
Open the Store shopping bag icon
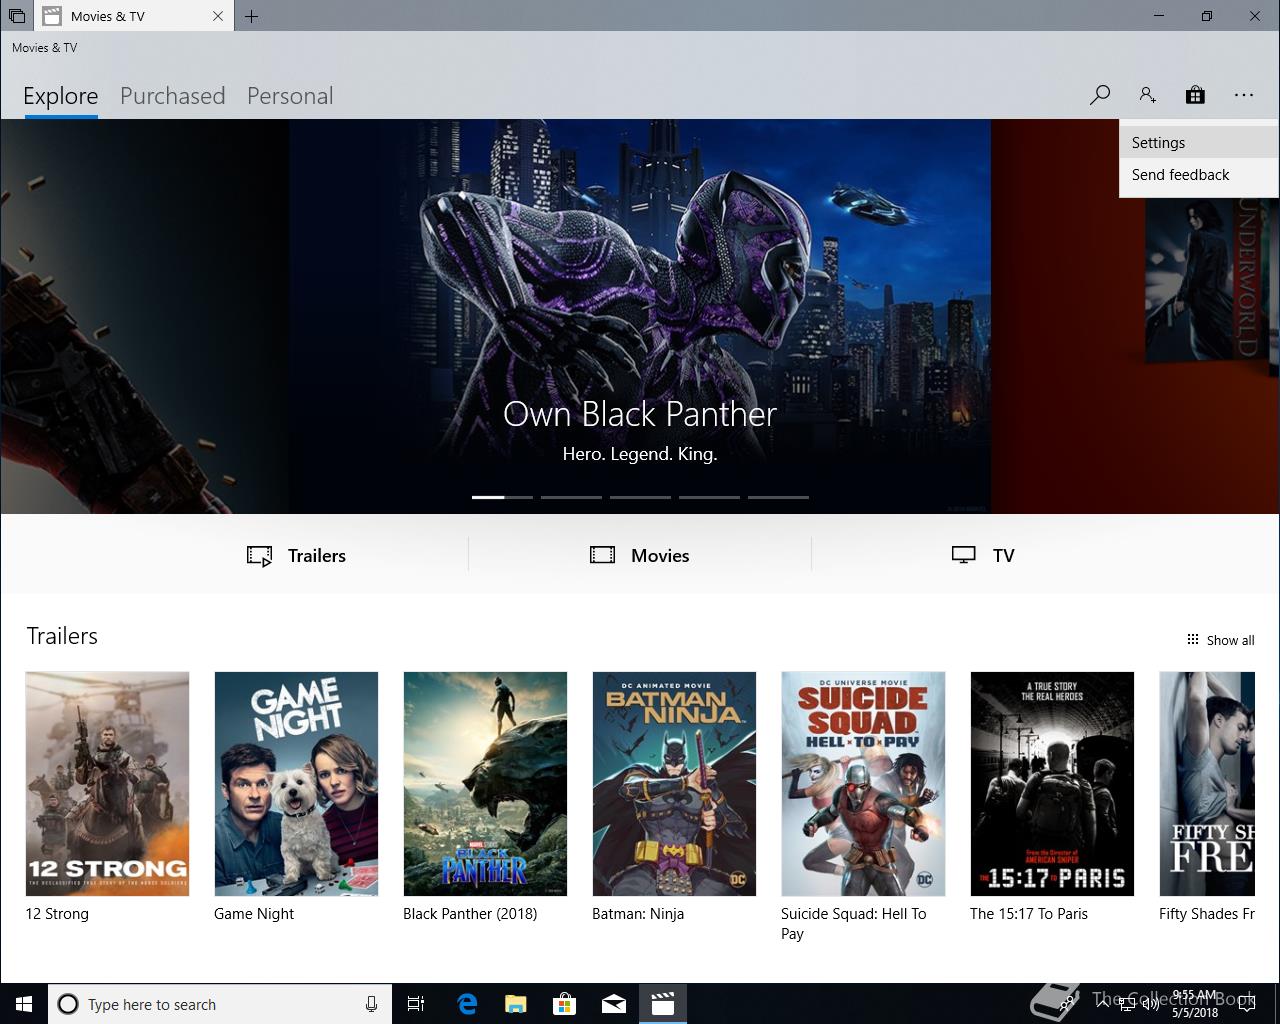click(1195, 95)
